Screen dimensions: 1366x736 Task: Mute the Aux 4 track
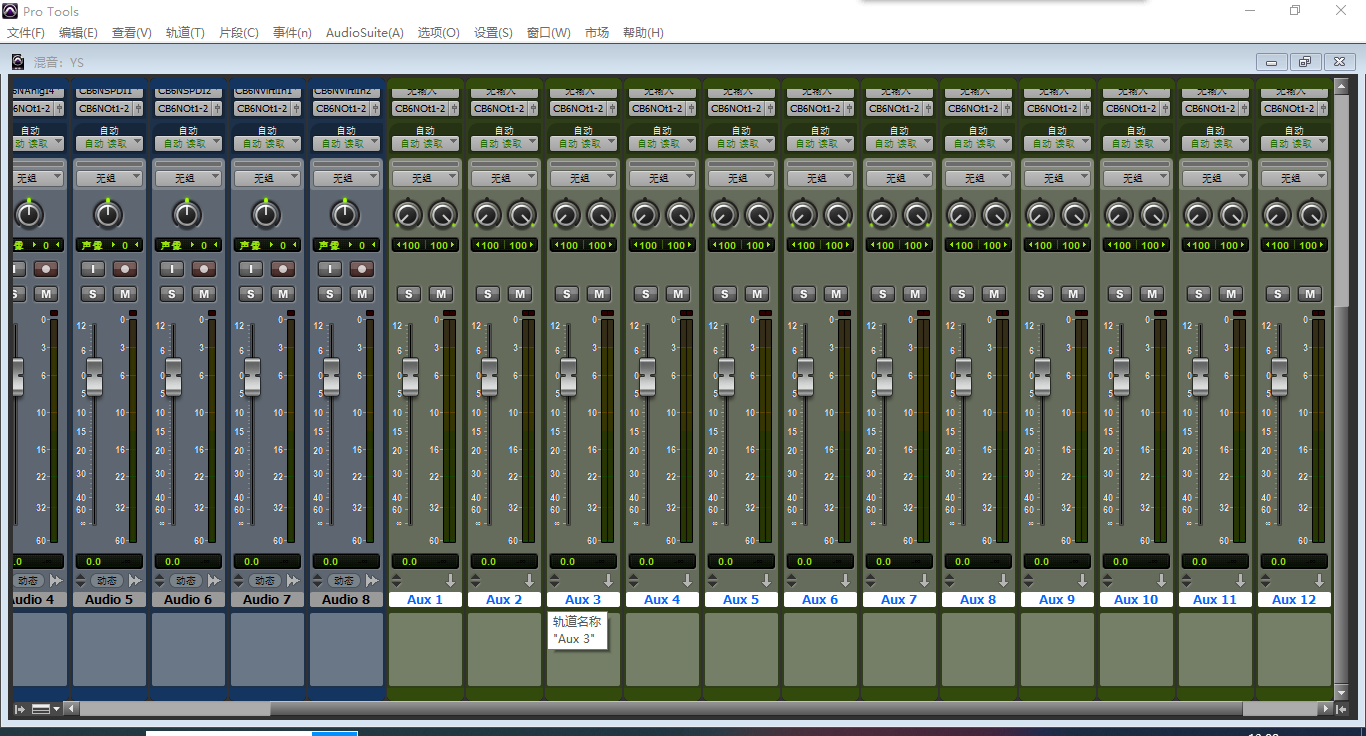(677, 294)
